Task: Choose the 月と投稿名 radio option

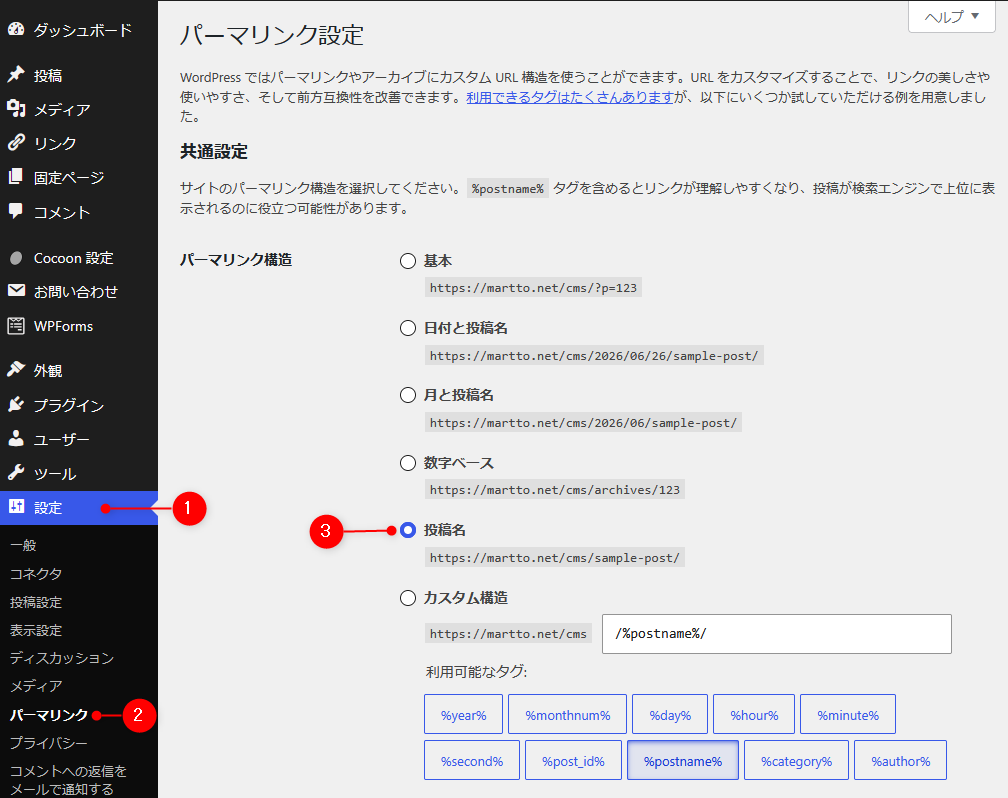Action: pos(408,395)
